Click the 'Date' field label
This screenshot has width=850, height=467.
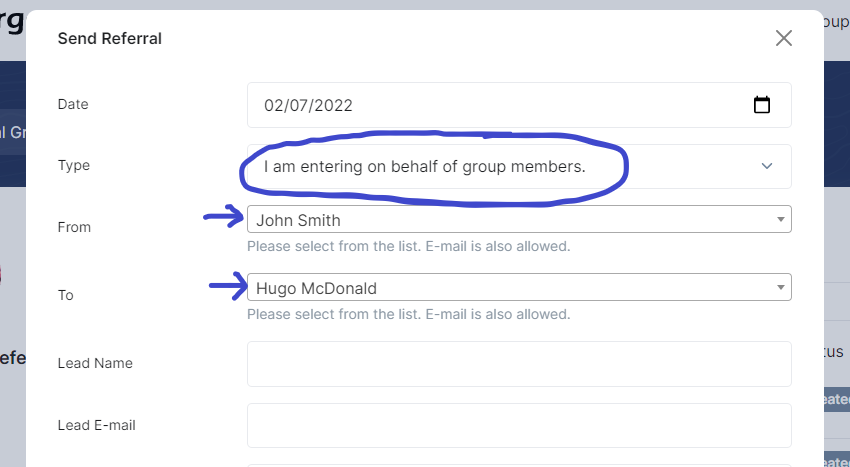[x=73, y=104]
